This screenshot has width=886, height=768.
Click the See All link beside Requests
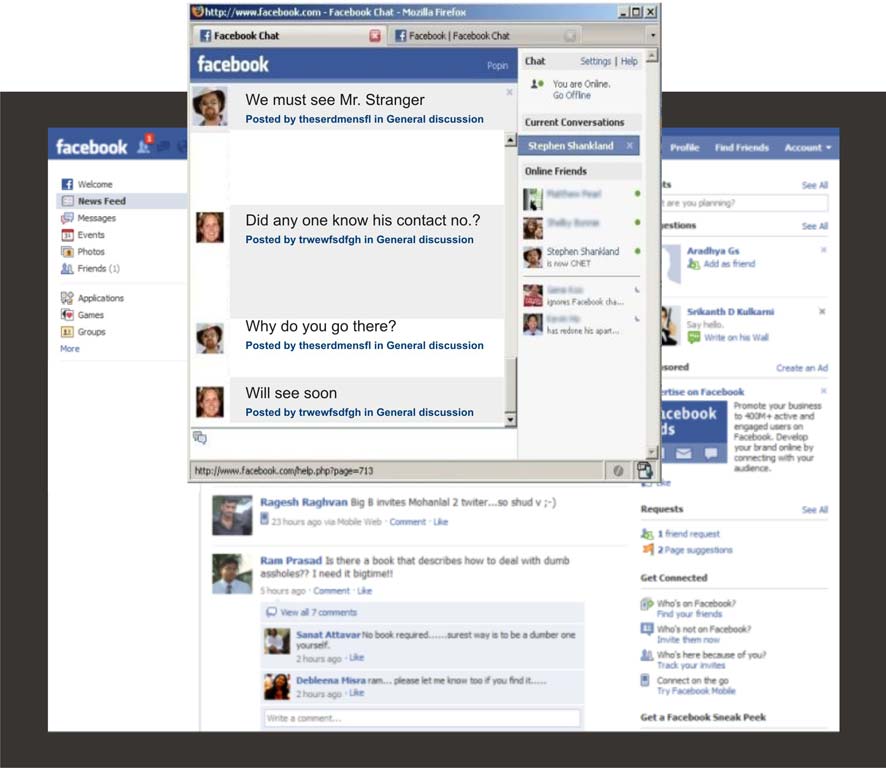(814, 509)
